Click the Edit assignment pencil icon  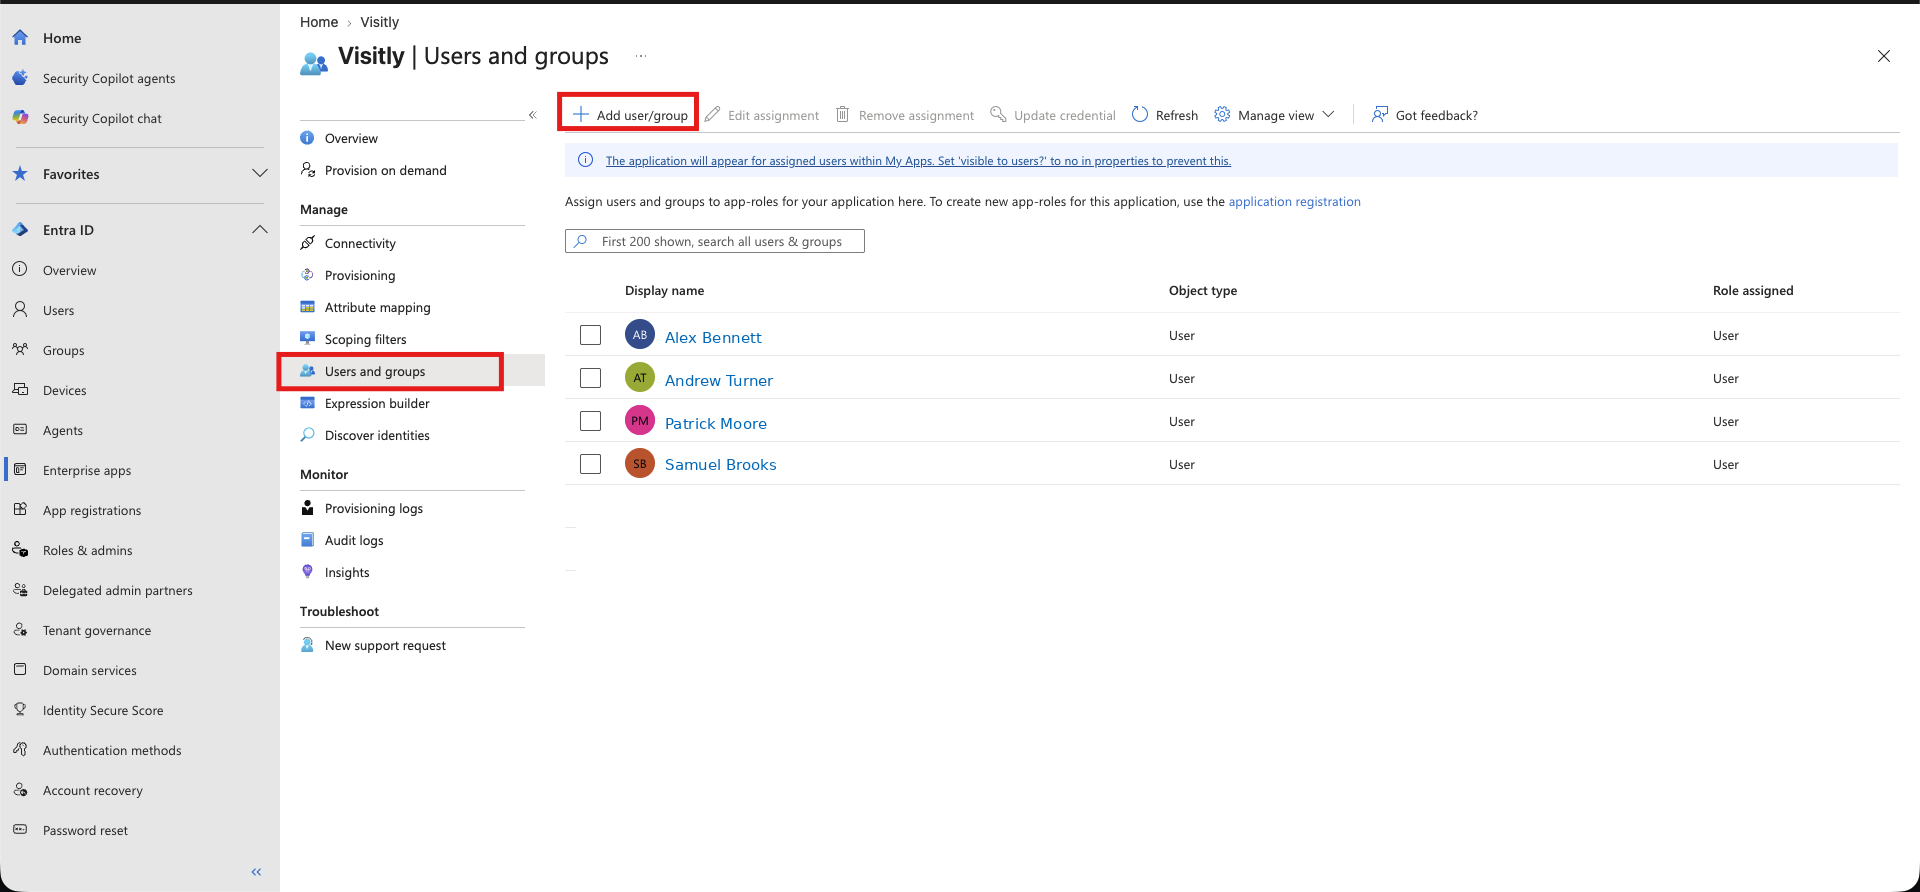coord(712,114)
